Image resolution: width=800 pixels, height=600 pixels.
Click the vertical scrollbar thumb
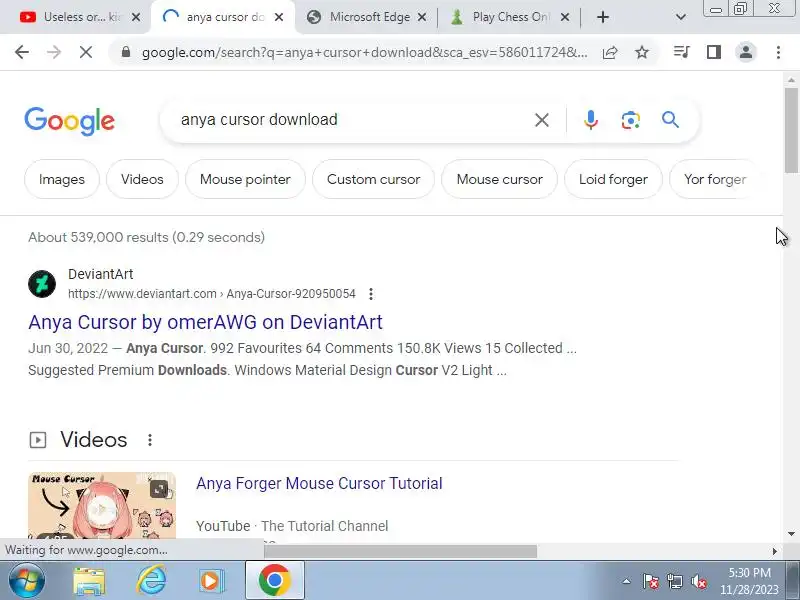(x=791, y=131)
